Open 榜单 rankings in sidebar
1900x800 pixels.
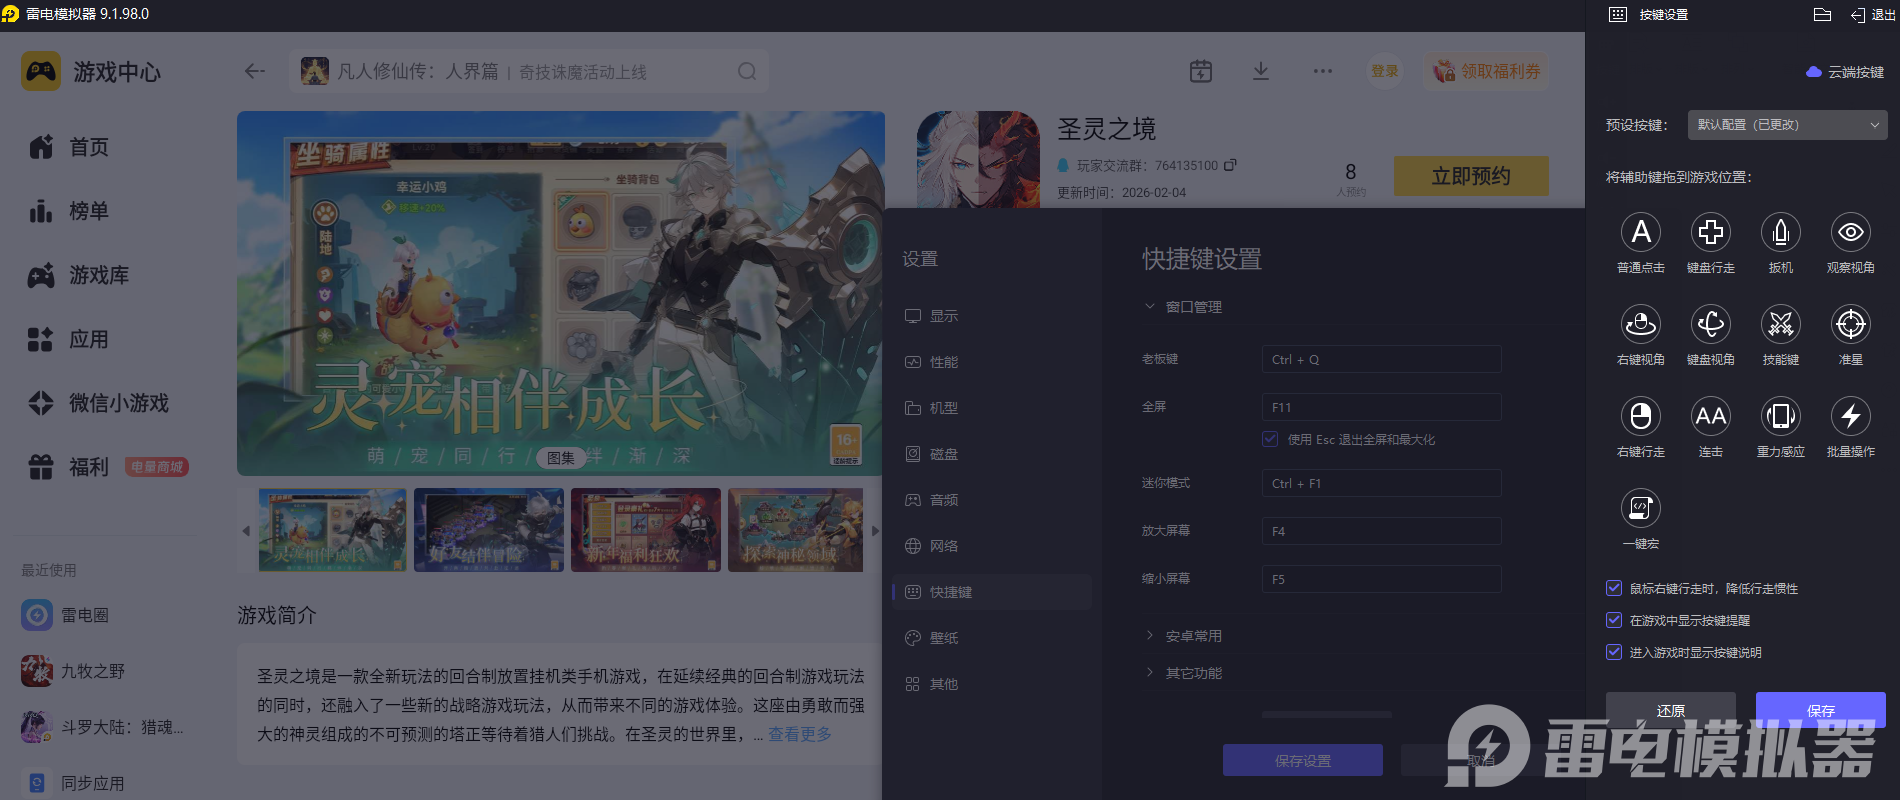pyautogui.click(x=68, y=211)
